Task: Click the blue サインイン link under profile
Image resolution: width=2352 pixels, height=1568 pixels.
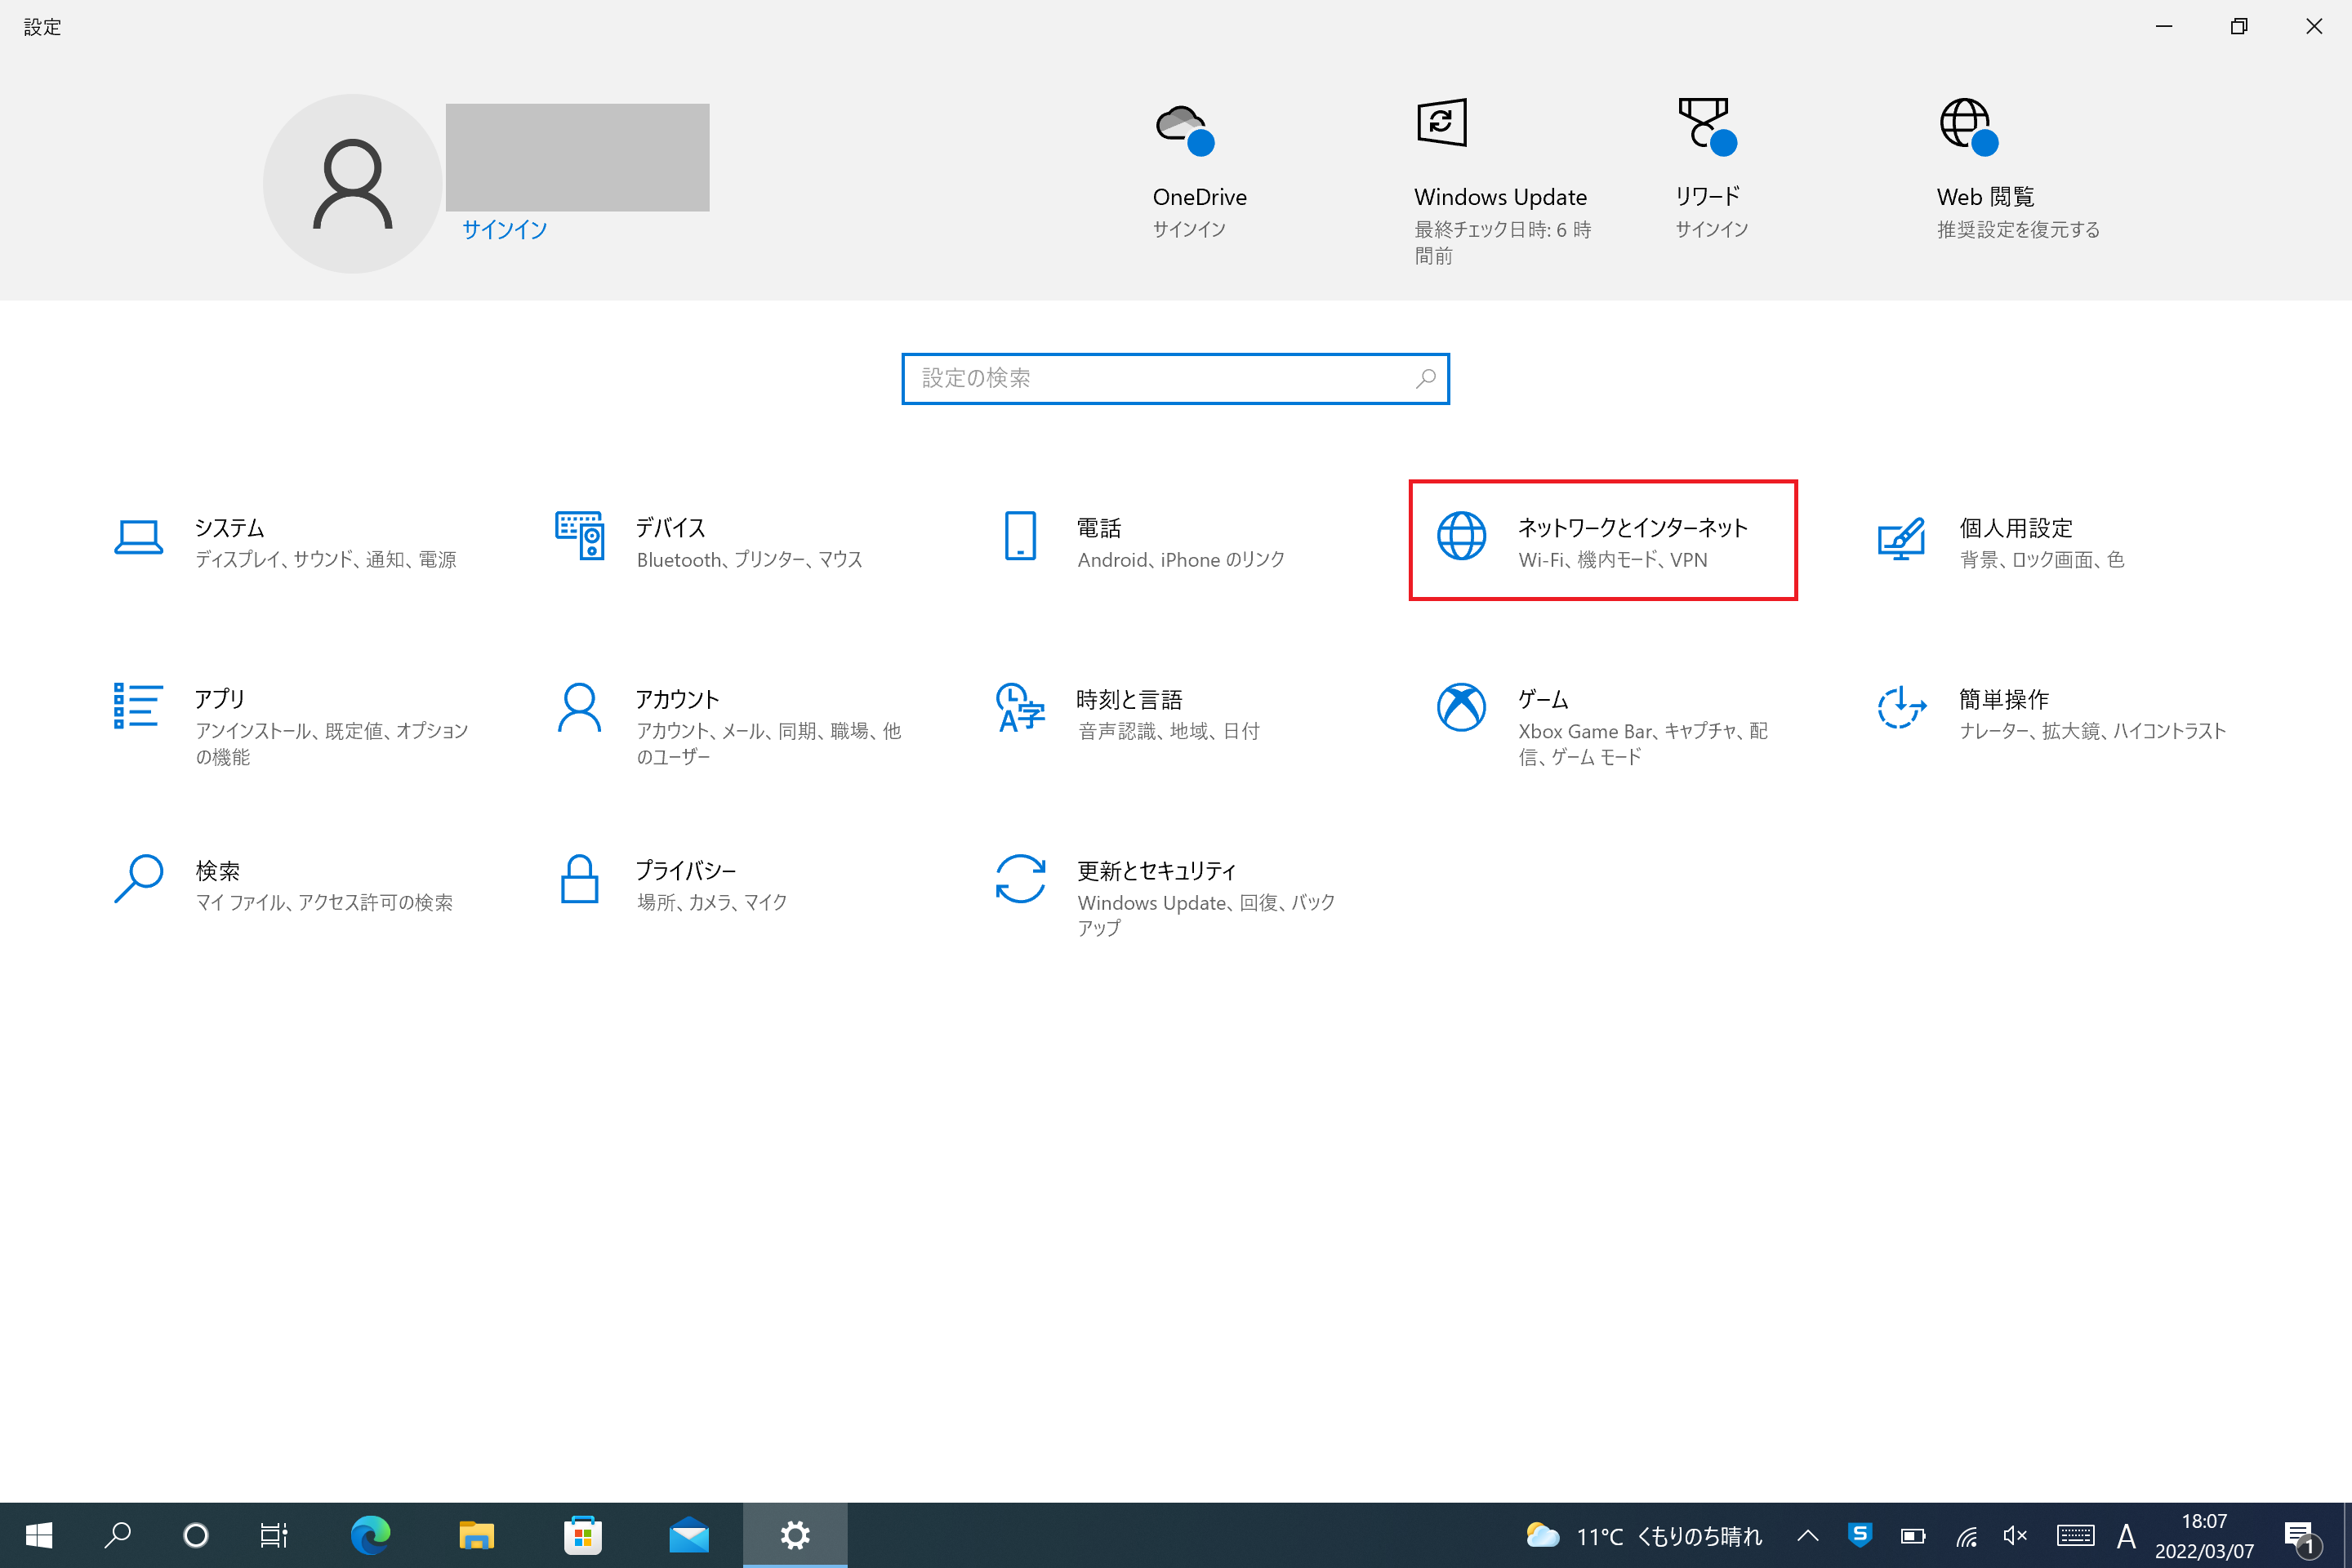Action: point(504,230)
